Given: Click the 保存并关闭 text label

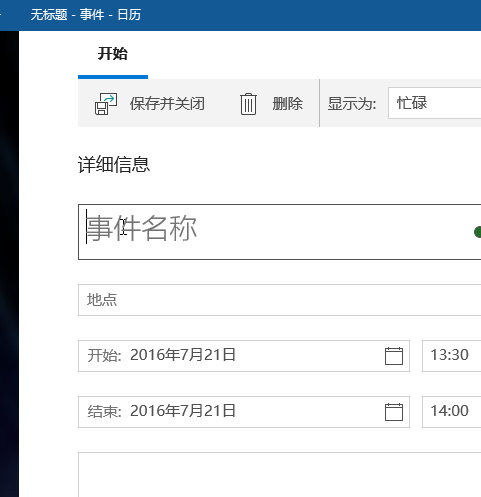Looking at the screenshot, I should tap(167, 104).
